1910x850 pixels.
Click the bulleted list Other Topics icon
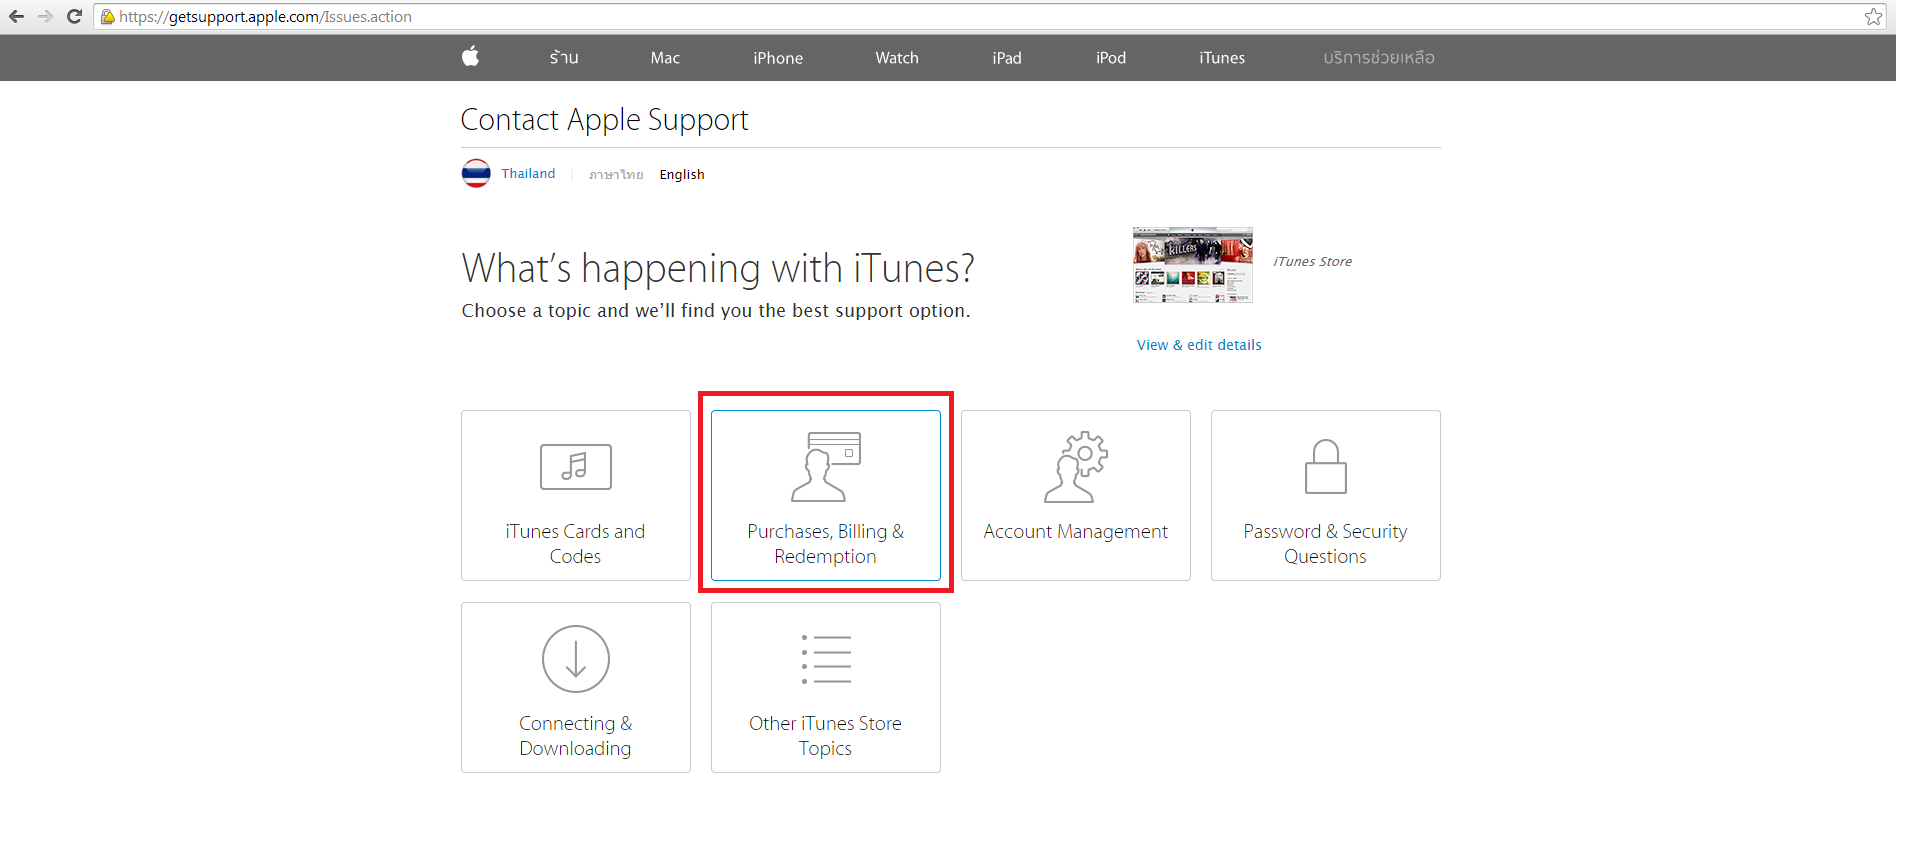pyautogui.click(x=826, y=659)
